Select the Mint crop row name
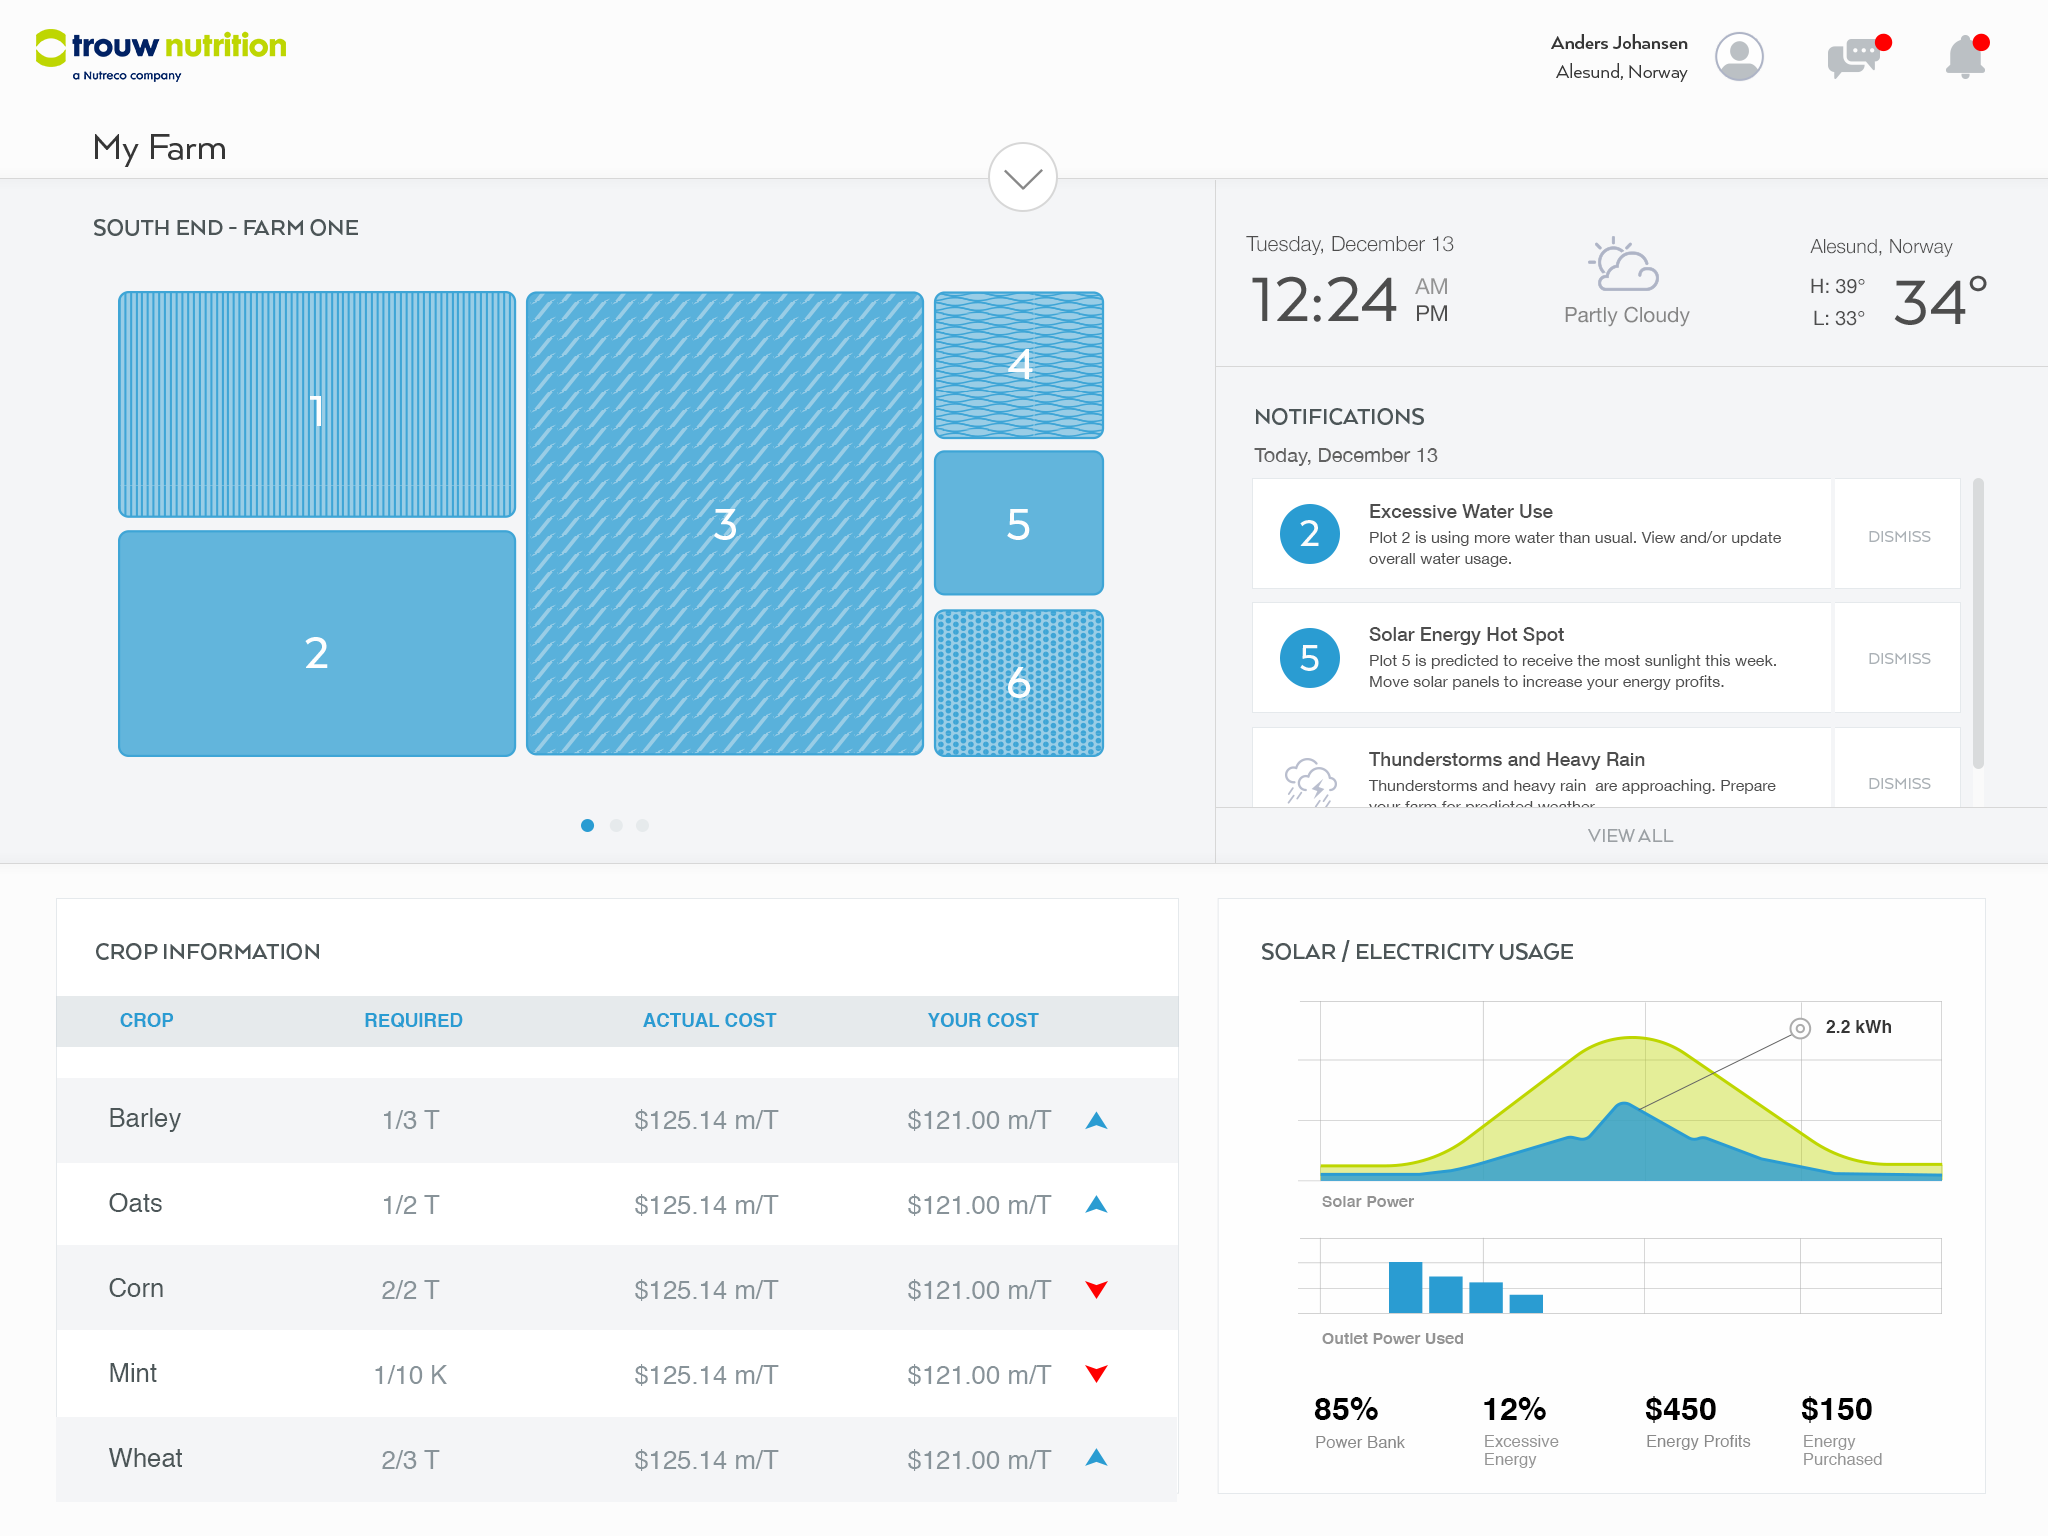Screen dimensions: 2048x1536 133,1374
